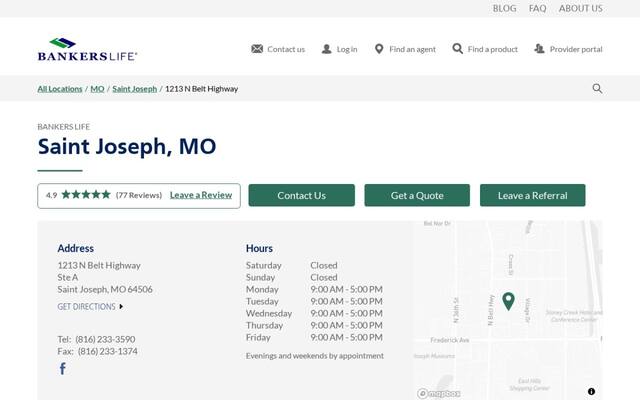This screenshot has width=640, height=400.
Task: Click Evenings and weekends by appointment note
Action: [315, 356]
